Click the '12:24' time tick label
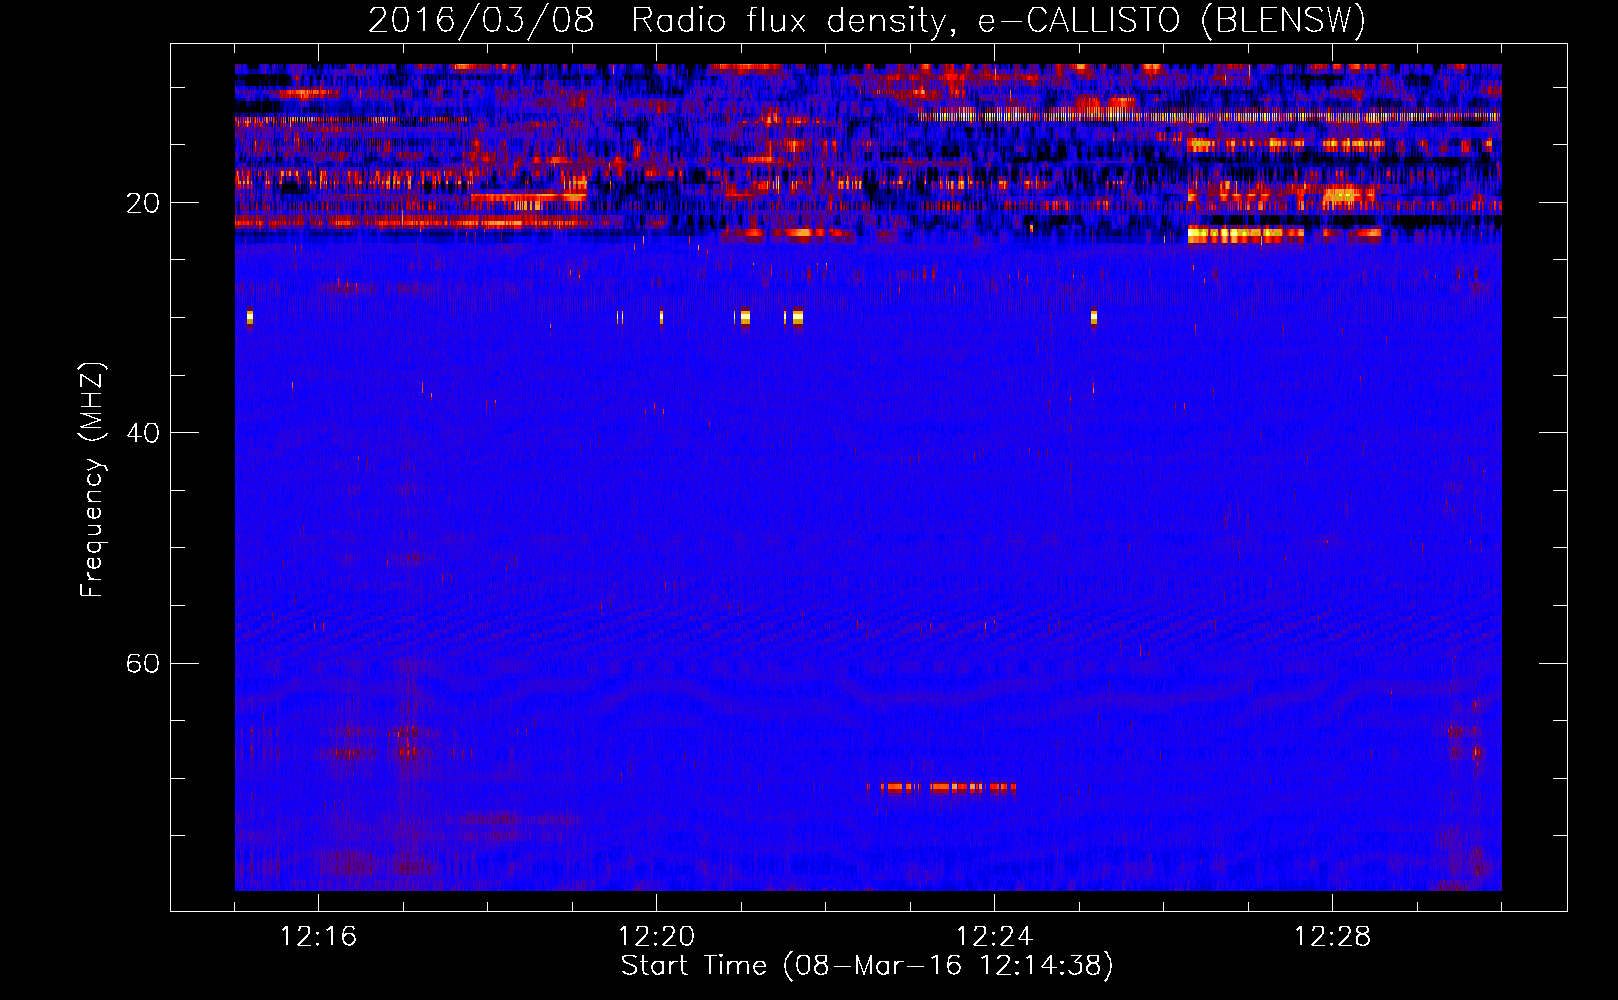 [x=994, y=937]
